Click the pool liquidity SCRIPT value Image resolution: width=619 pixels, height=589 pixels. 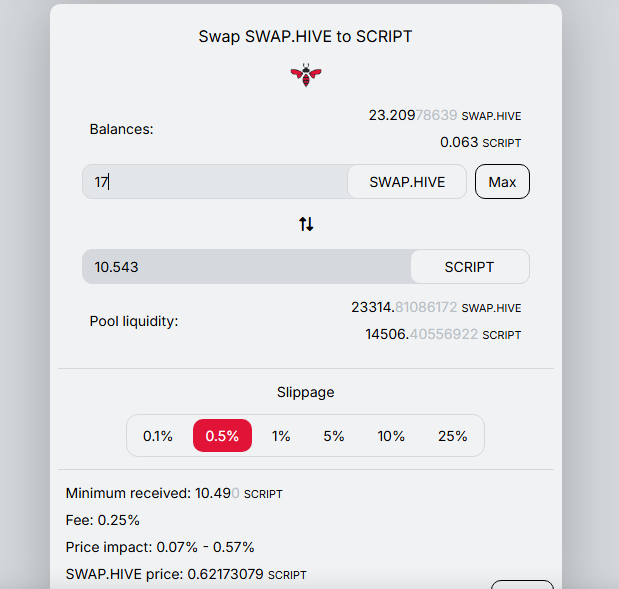[421, 334]
